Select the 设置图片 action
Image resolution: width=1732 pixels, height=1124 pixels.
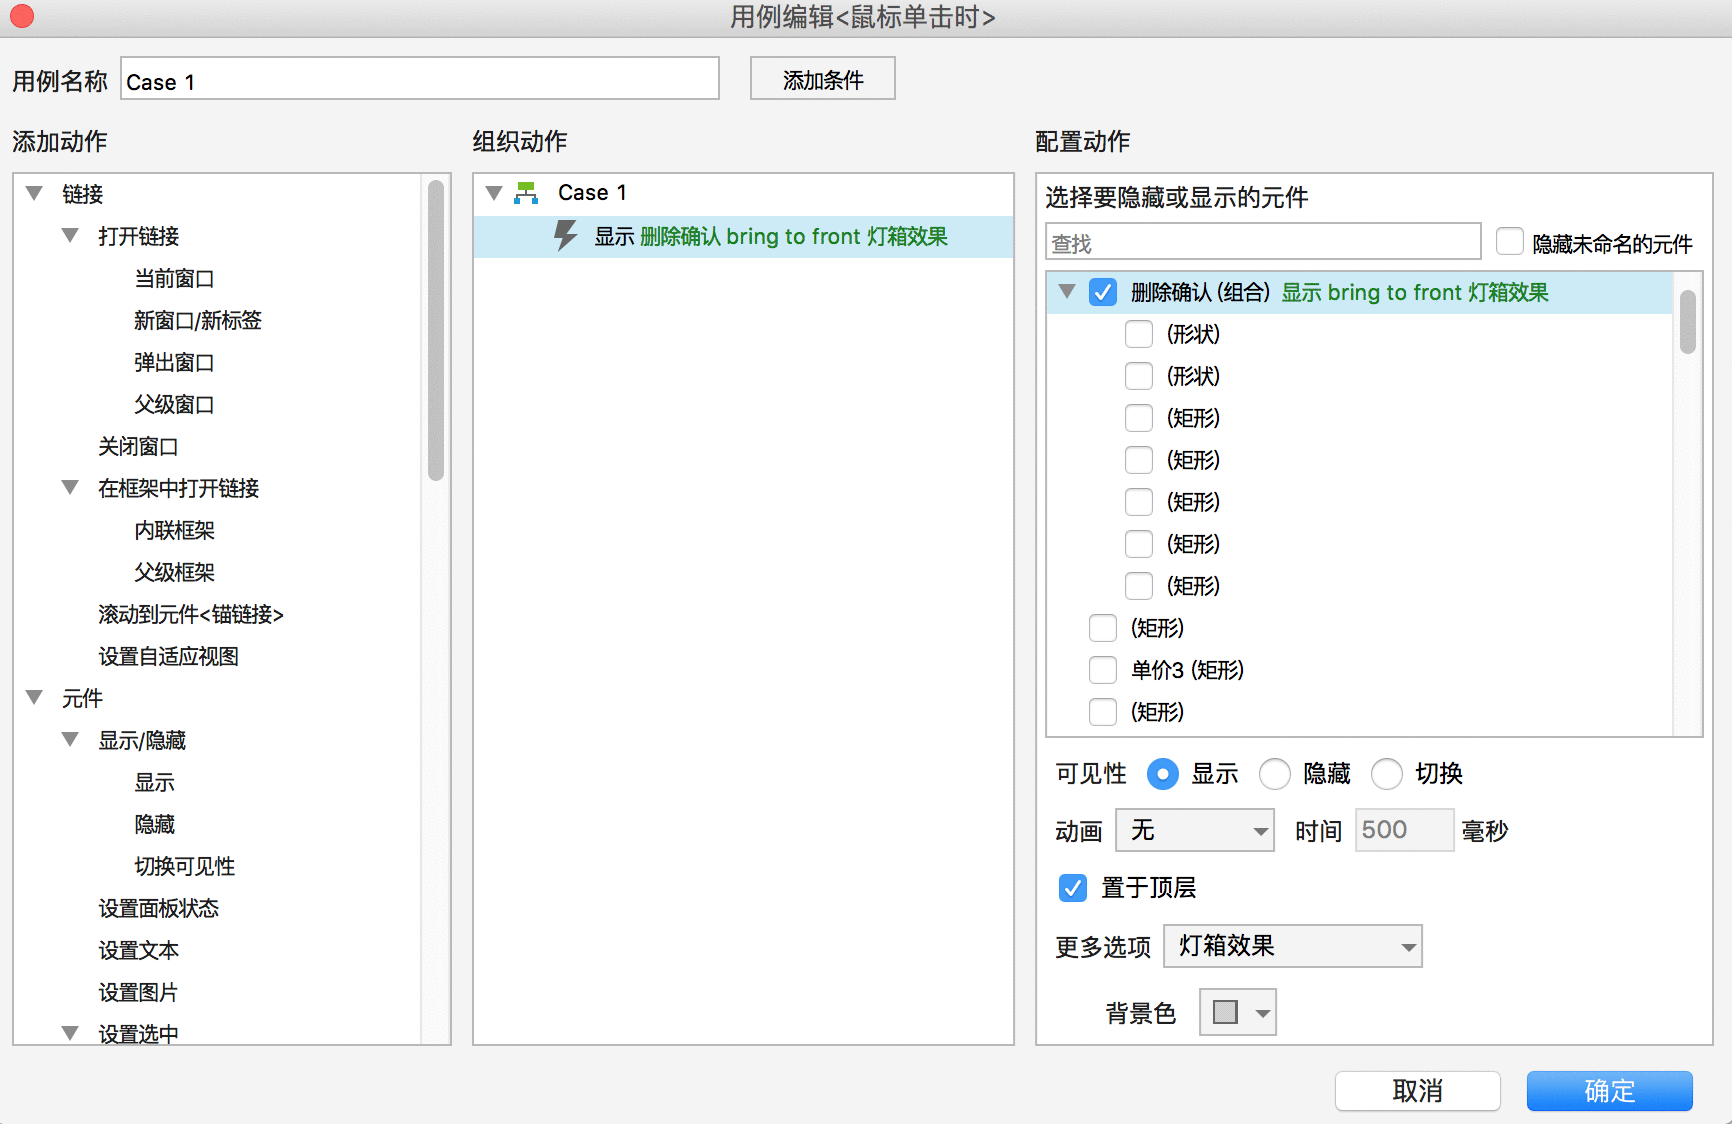click(x=138, y=992)
